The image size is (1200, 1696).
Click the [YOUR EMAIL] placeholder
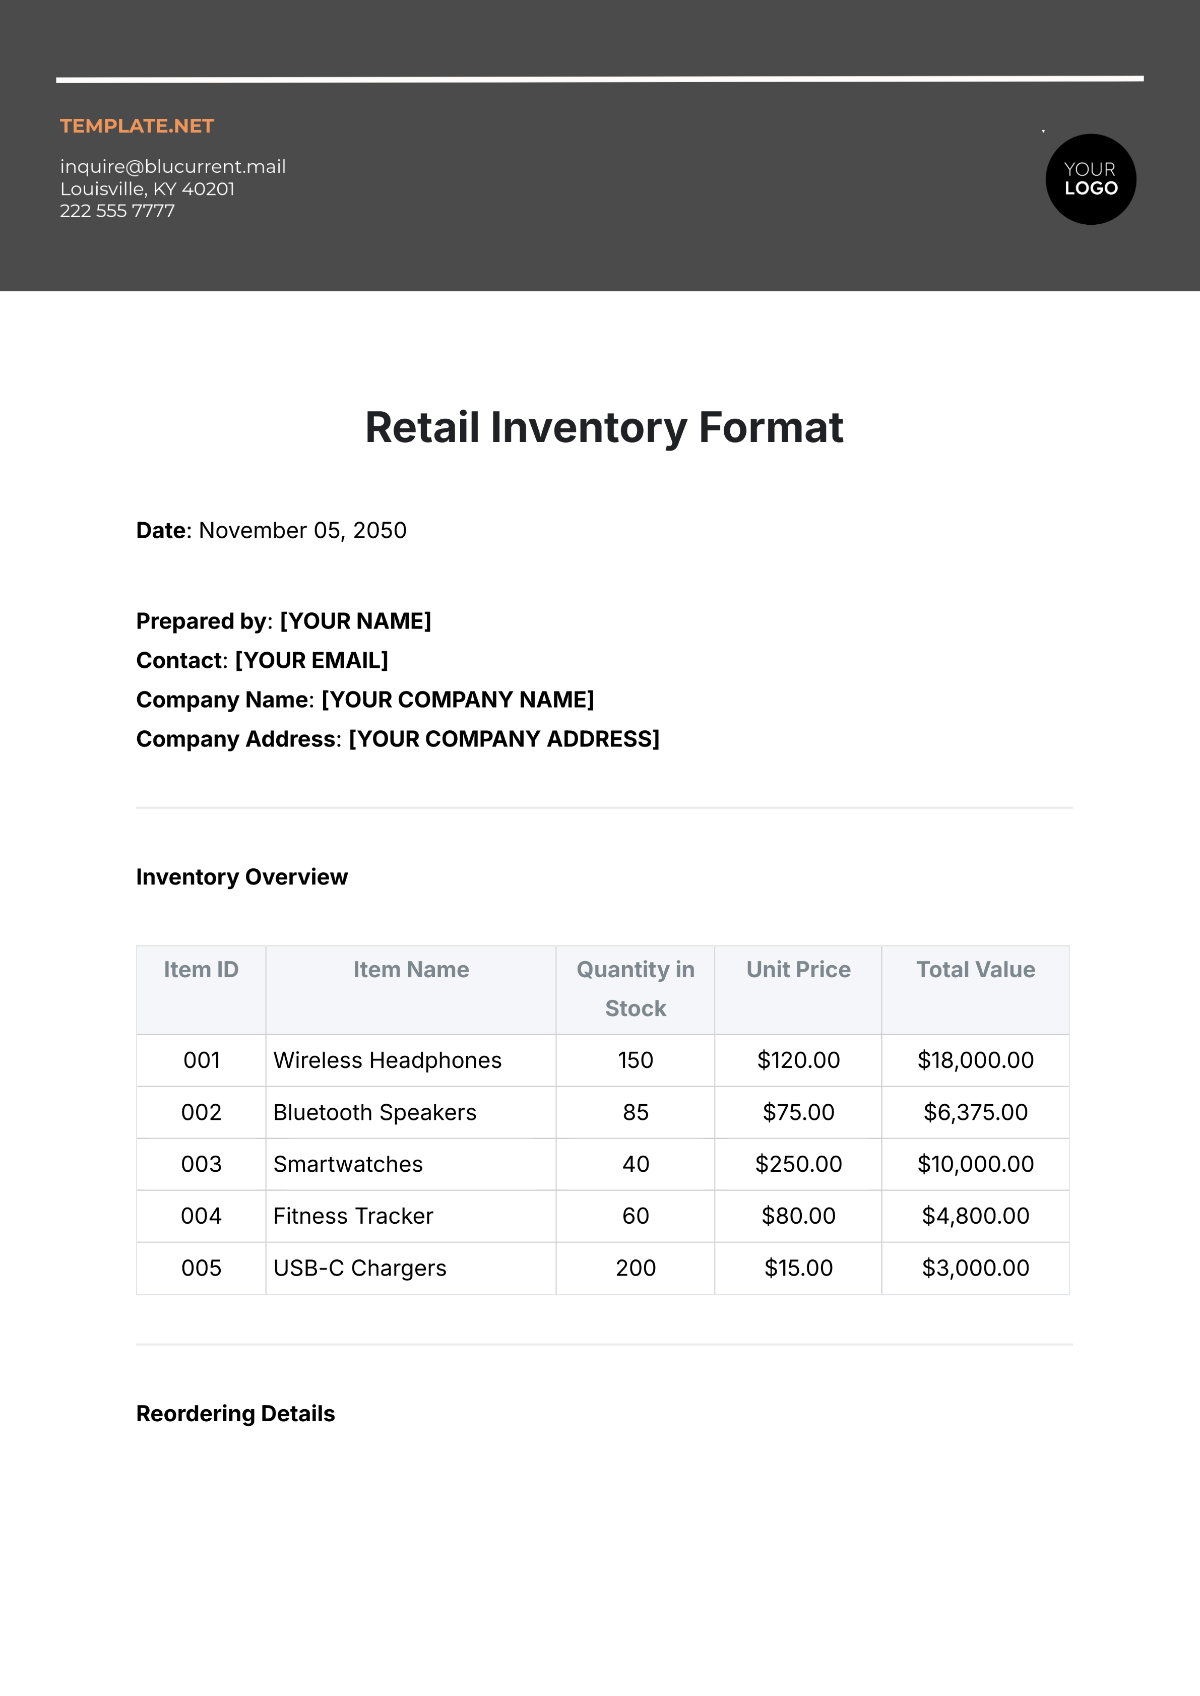click(312, 660)
